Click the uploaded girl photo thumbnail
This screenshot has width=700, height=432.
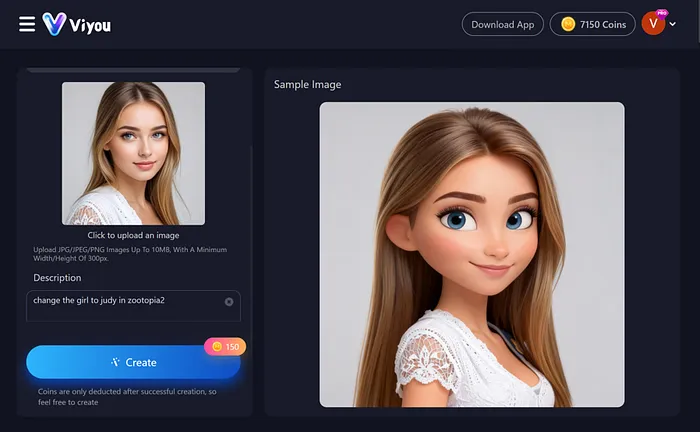click(x=133, y=153)
